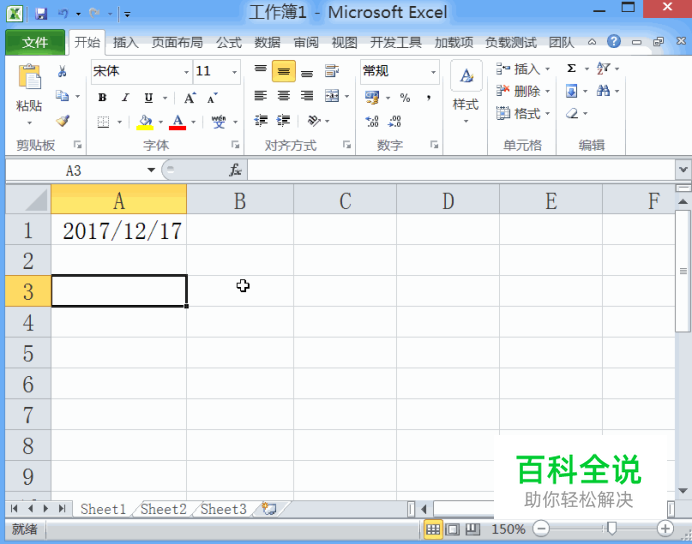
Task: Select the Format Painter brush
Action: tap(63, 120)
